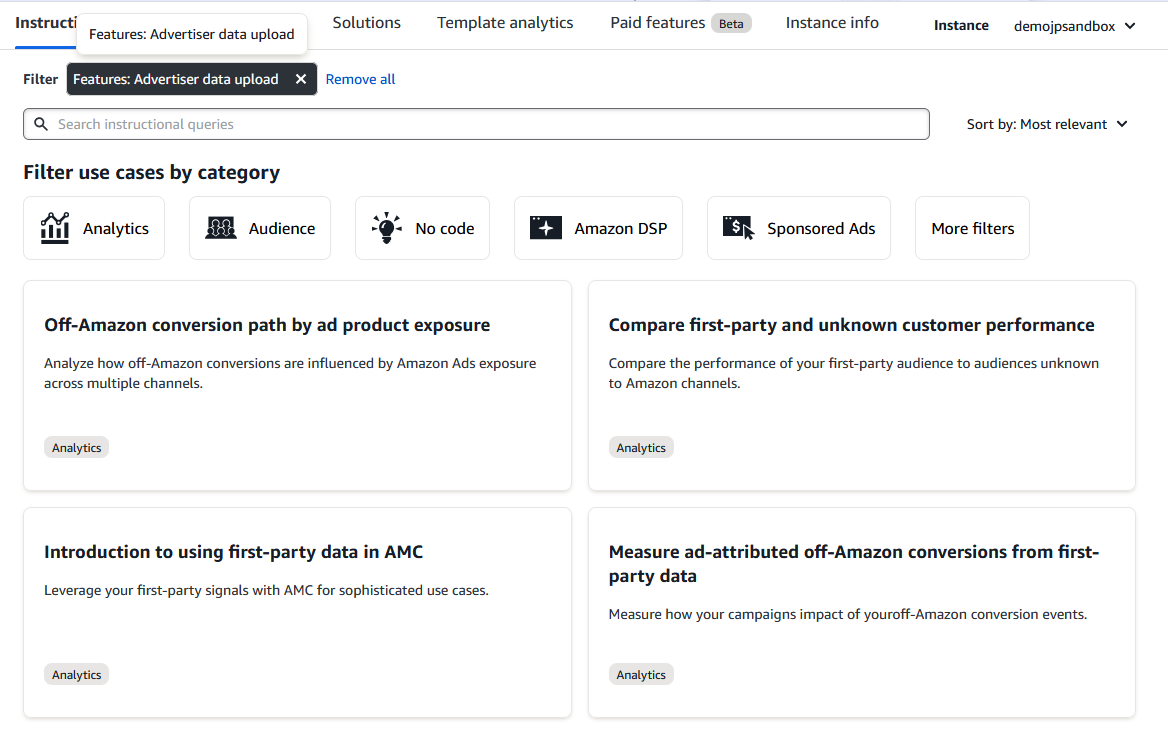Expand the demojpsandbox instance dropdown
The image size is (1168, 739).
[1075, 26]
